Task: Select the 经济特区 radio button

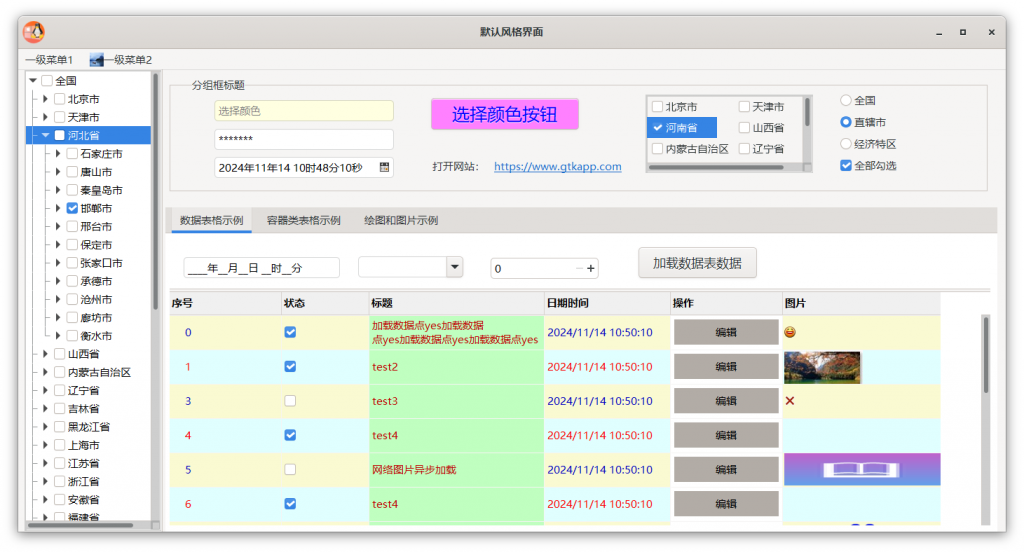Action: click(846, 143)
